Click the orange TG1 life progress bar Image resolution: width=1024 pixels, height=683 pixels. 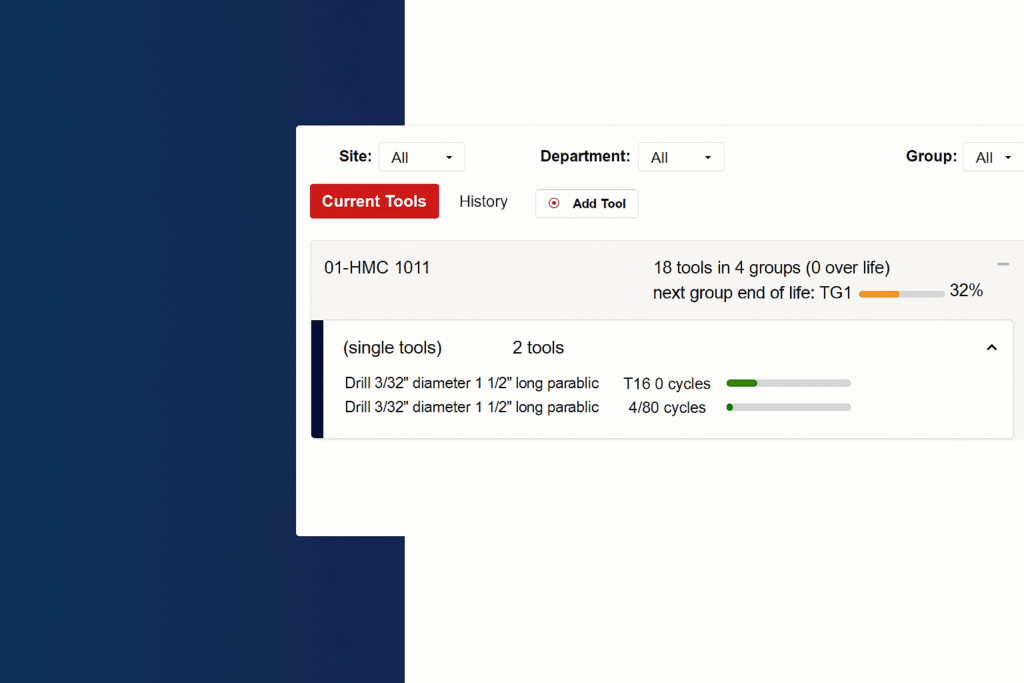901,294
